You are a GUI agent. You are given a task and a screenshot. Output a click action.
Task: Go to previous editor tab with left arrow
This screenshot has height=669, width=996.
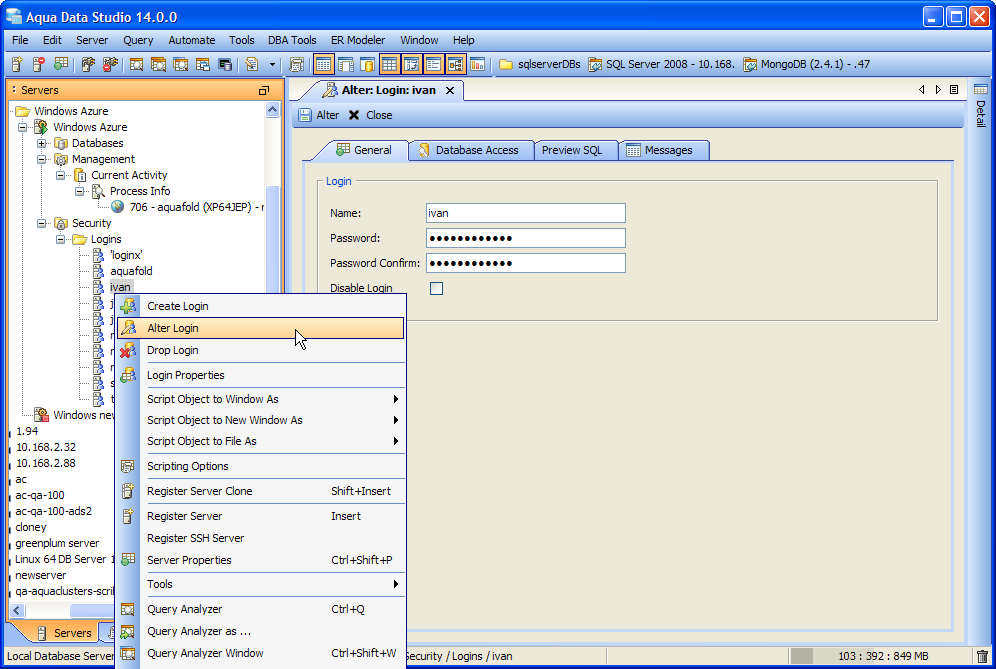pyautogui.click(x=921, y=90)
